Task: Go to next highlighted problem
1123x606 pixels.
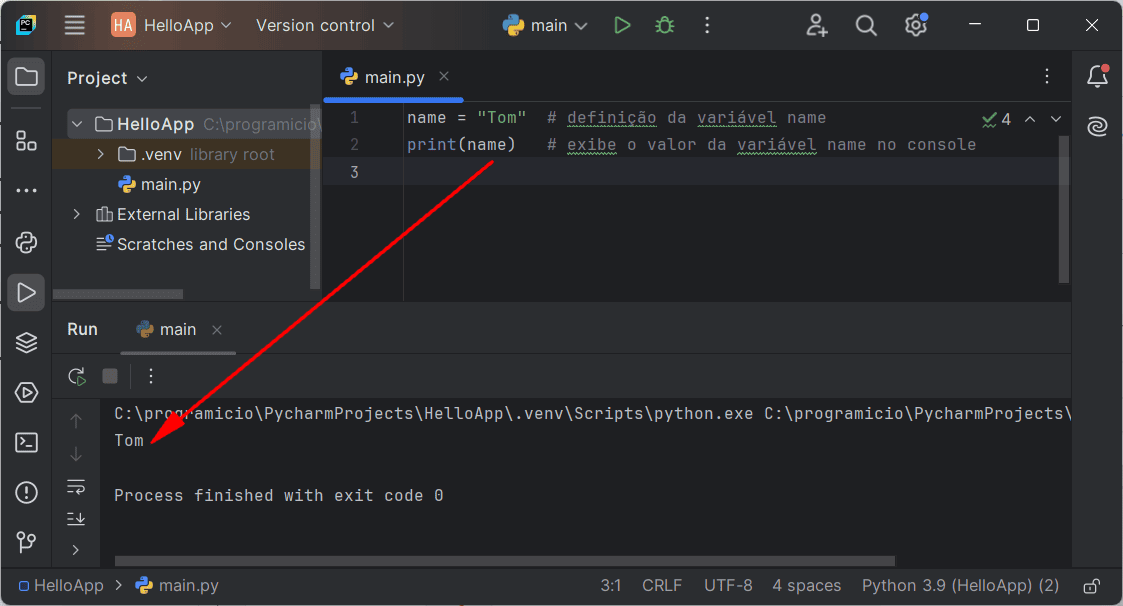Action: coord(1056,119)
